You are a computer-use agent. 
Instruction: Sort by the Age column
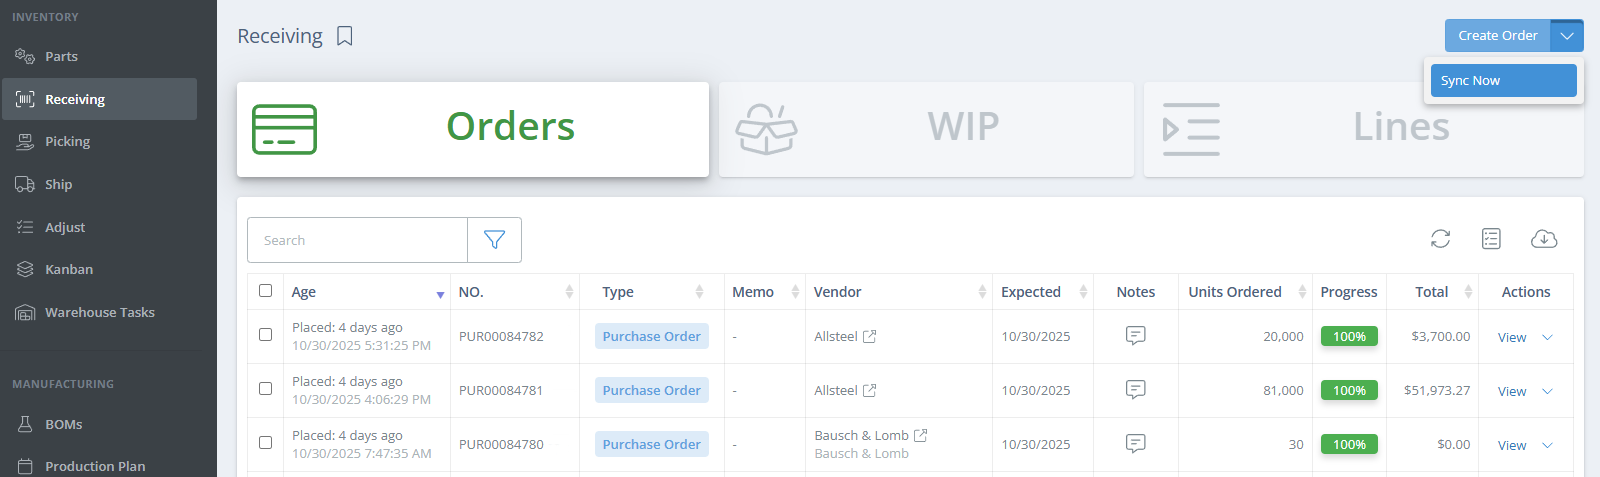tap(366, 292)
